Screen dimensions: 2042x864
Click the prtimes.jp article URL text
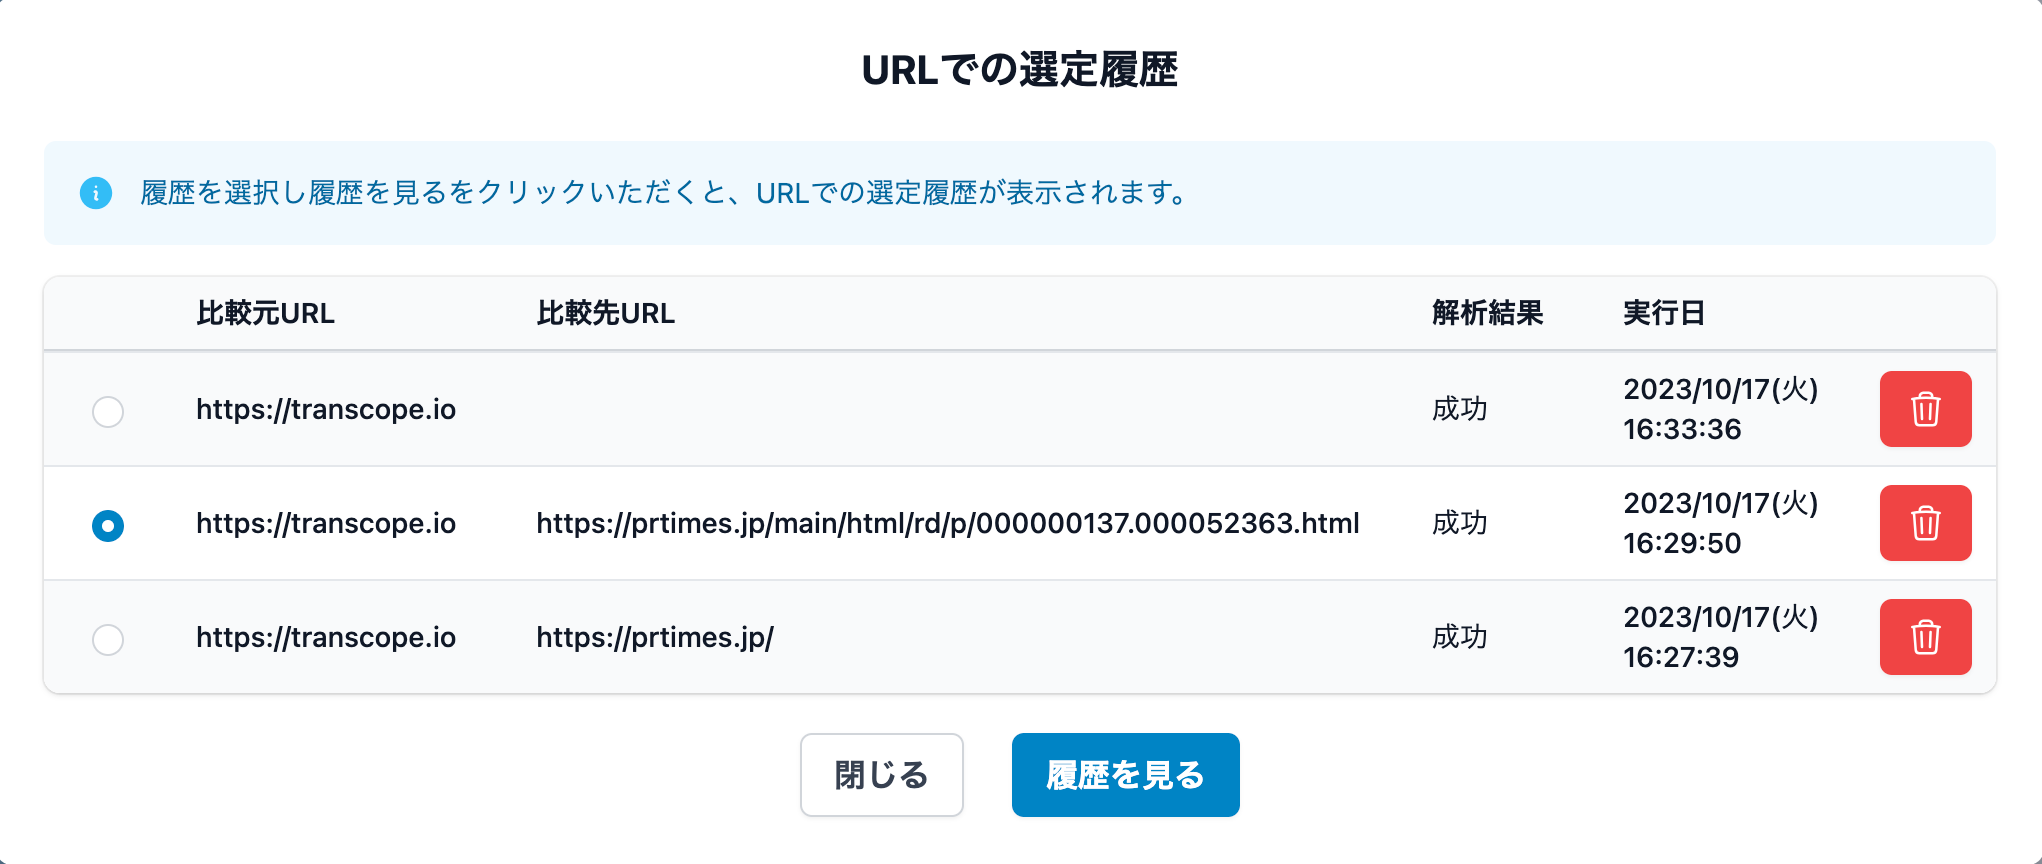coord(947,523)
